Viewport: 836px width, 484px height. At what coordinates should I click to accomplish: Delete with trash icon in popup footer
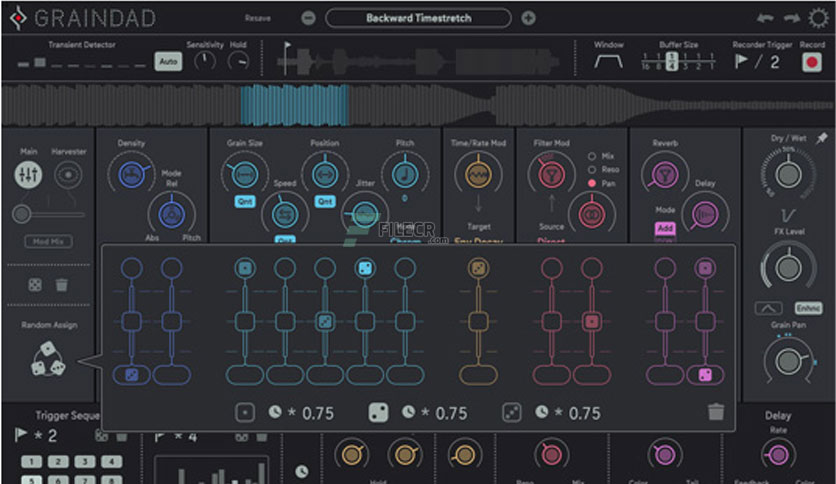716,412
